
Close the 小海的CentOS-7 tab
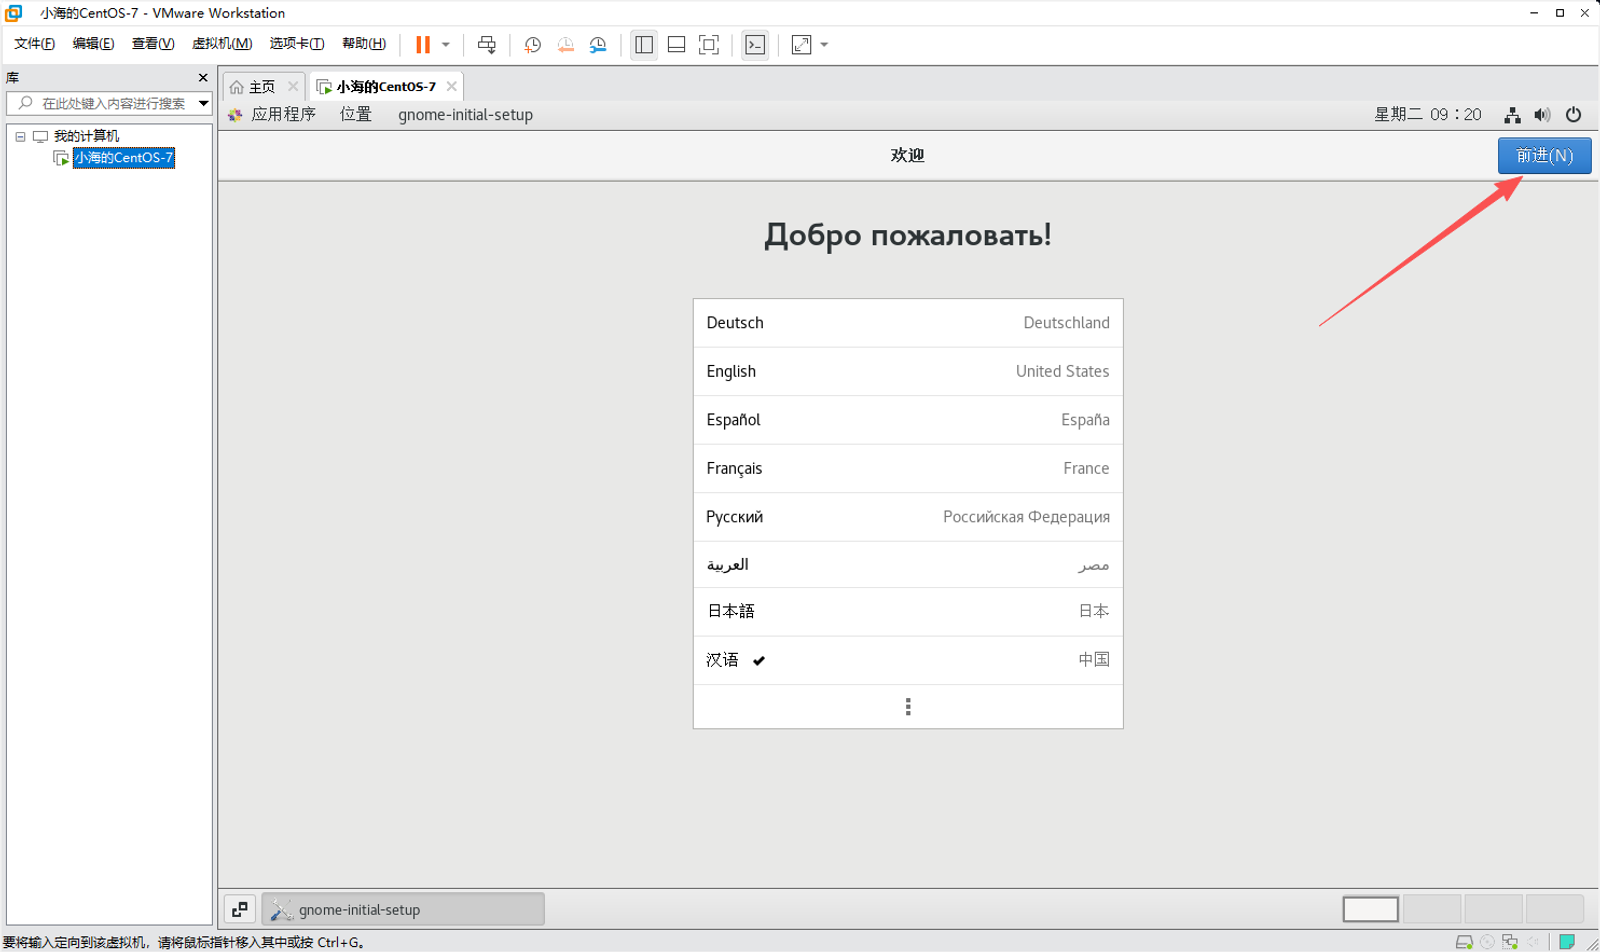click(x=451, y=87)
